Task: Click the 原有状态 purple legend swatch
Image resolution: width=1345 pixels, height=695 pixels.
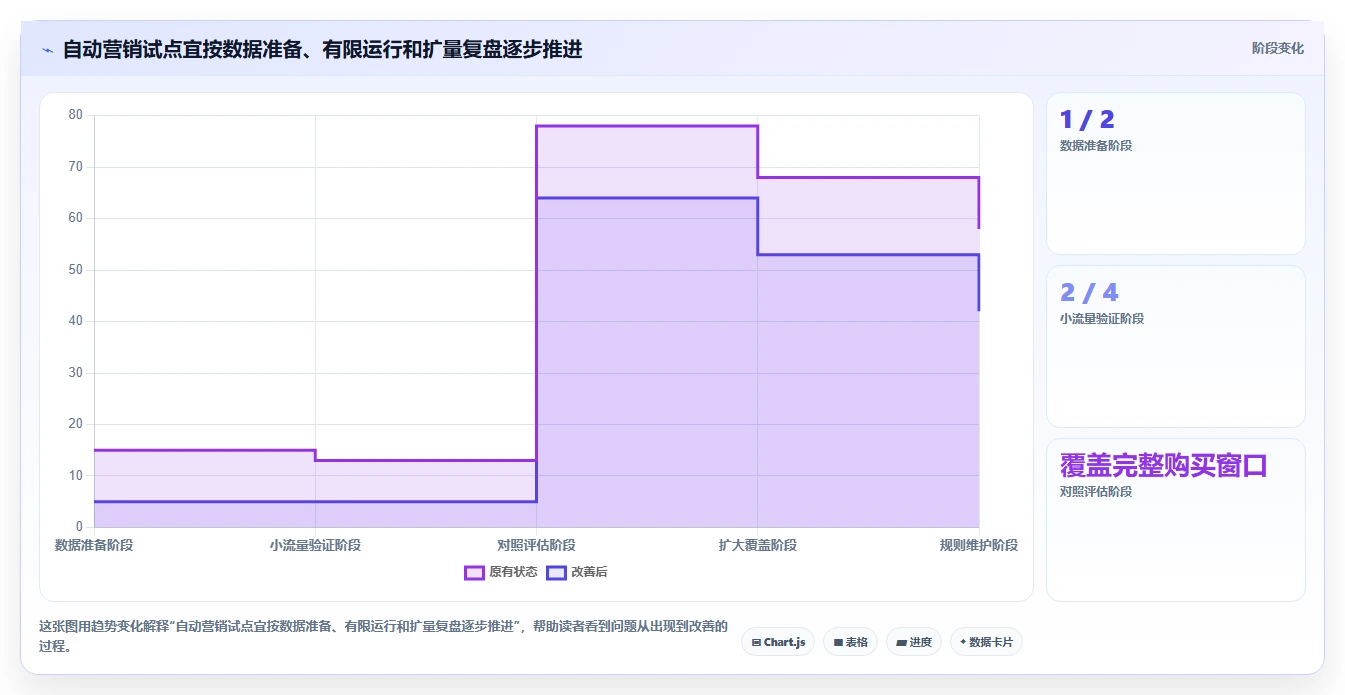Action: click(x=474, y=572)
